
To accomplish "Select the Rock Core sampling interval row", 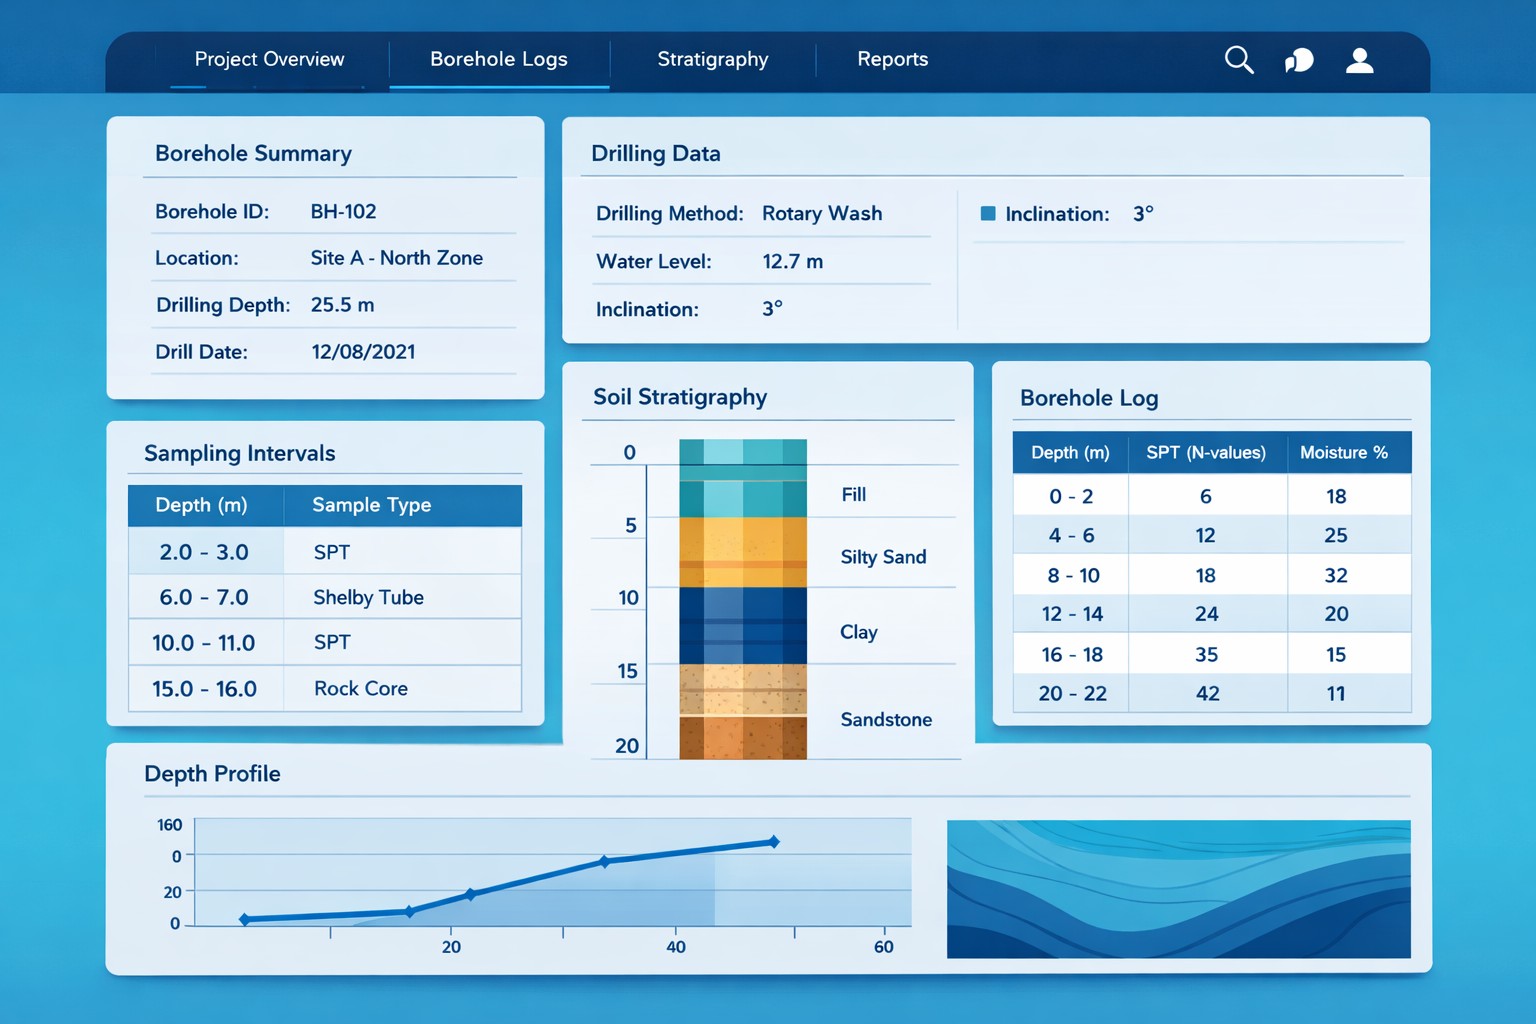I will point(324,688).
